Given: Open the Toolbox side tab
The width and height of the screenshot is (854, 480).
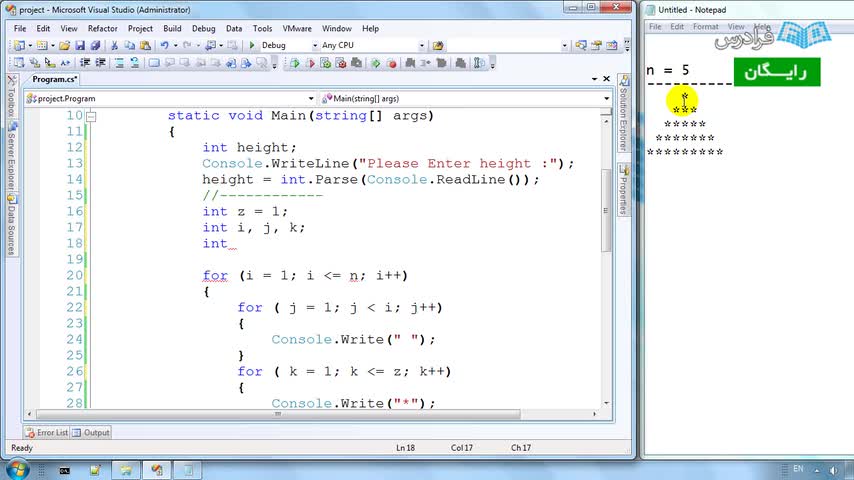Looking at the screenshot, I should (11, 96).
